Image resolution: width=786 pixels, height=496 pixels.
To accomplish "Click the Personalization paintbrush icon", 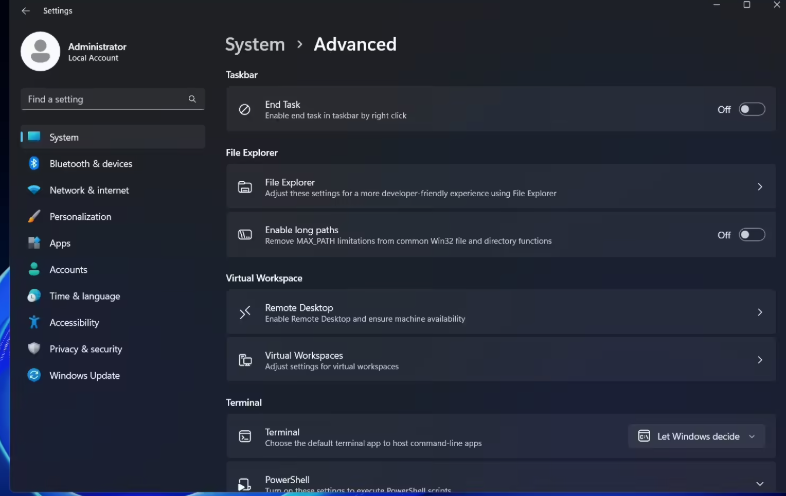I will (x=34, y=217).
